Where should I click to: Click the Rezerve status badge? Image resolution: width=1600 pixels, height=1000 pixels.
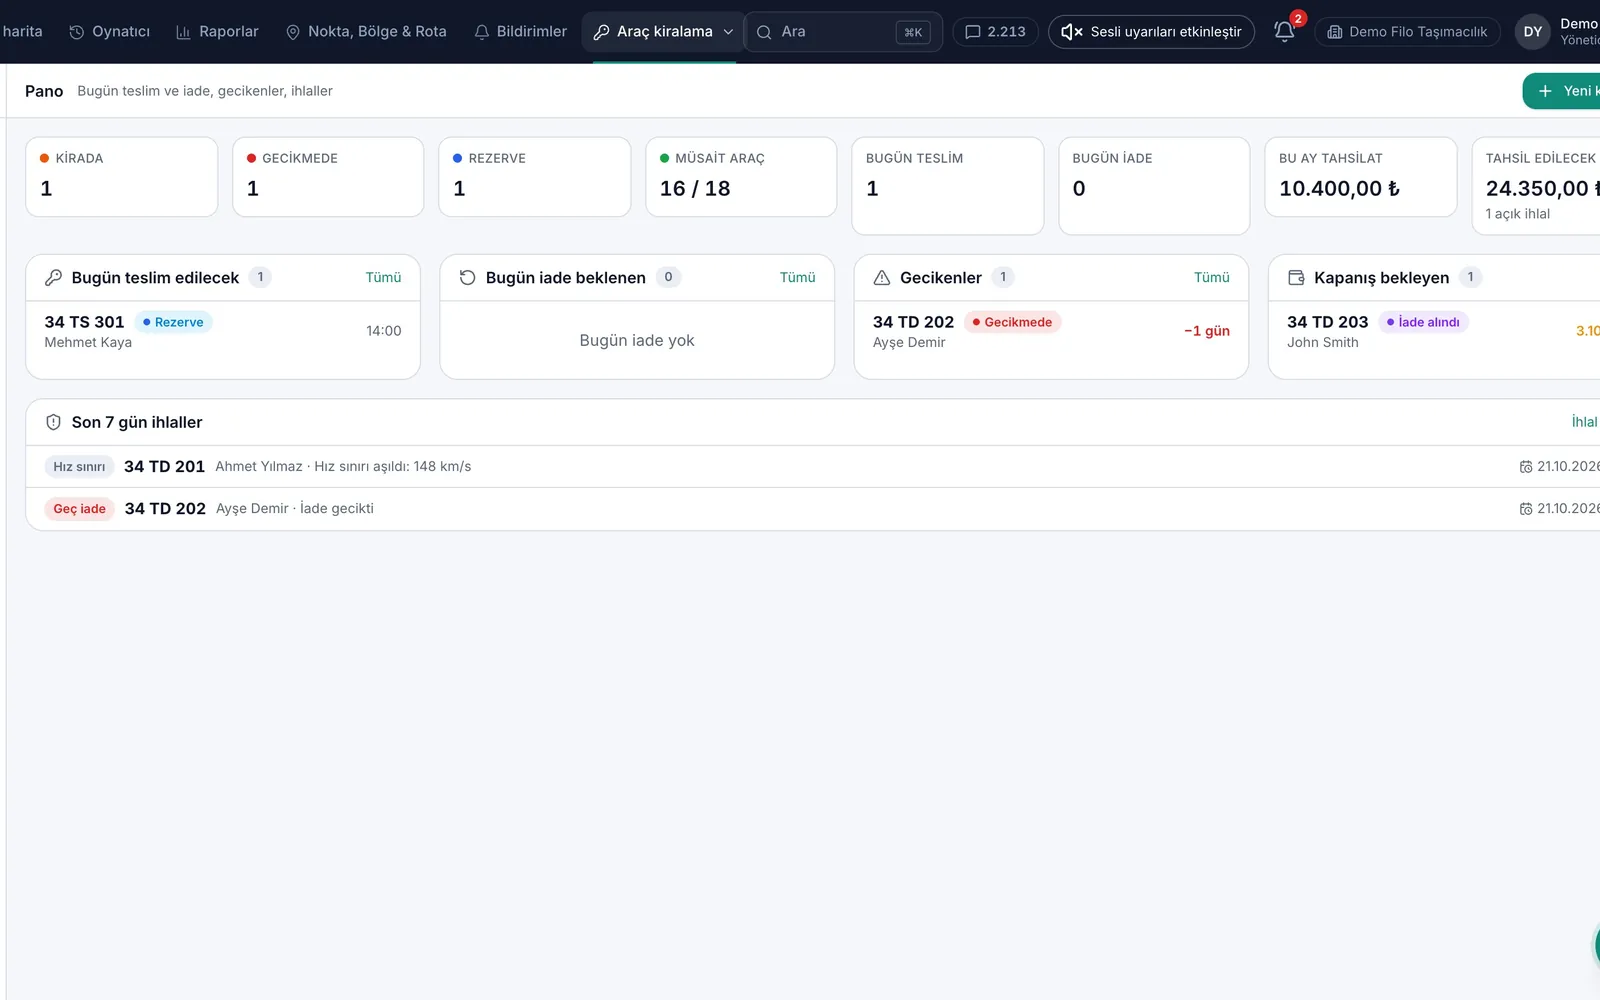coord(173,322)
